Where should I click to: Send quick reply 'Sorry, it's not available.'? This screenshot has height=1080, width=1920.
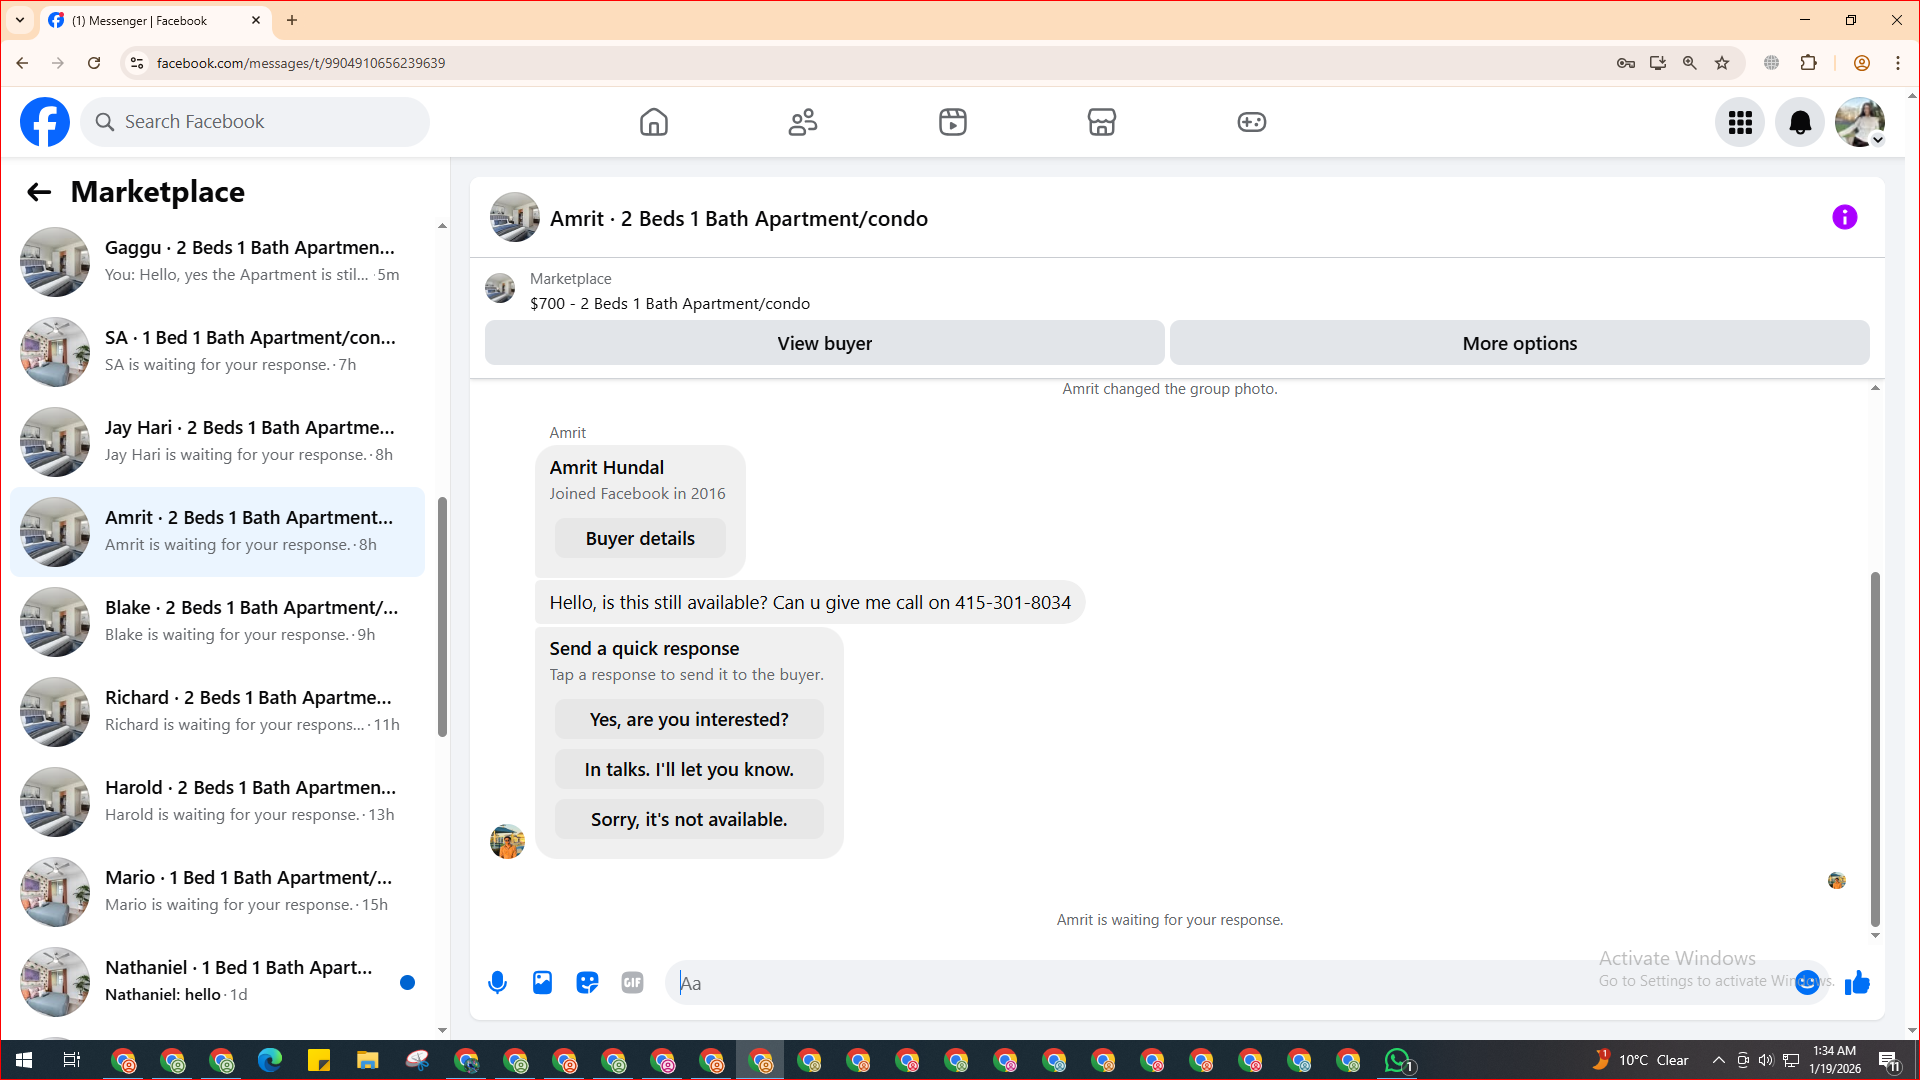pos(689,819)
